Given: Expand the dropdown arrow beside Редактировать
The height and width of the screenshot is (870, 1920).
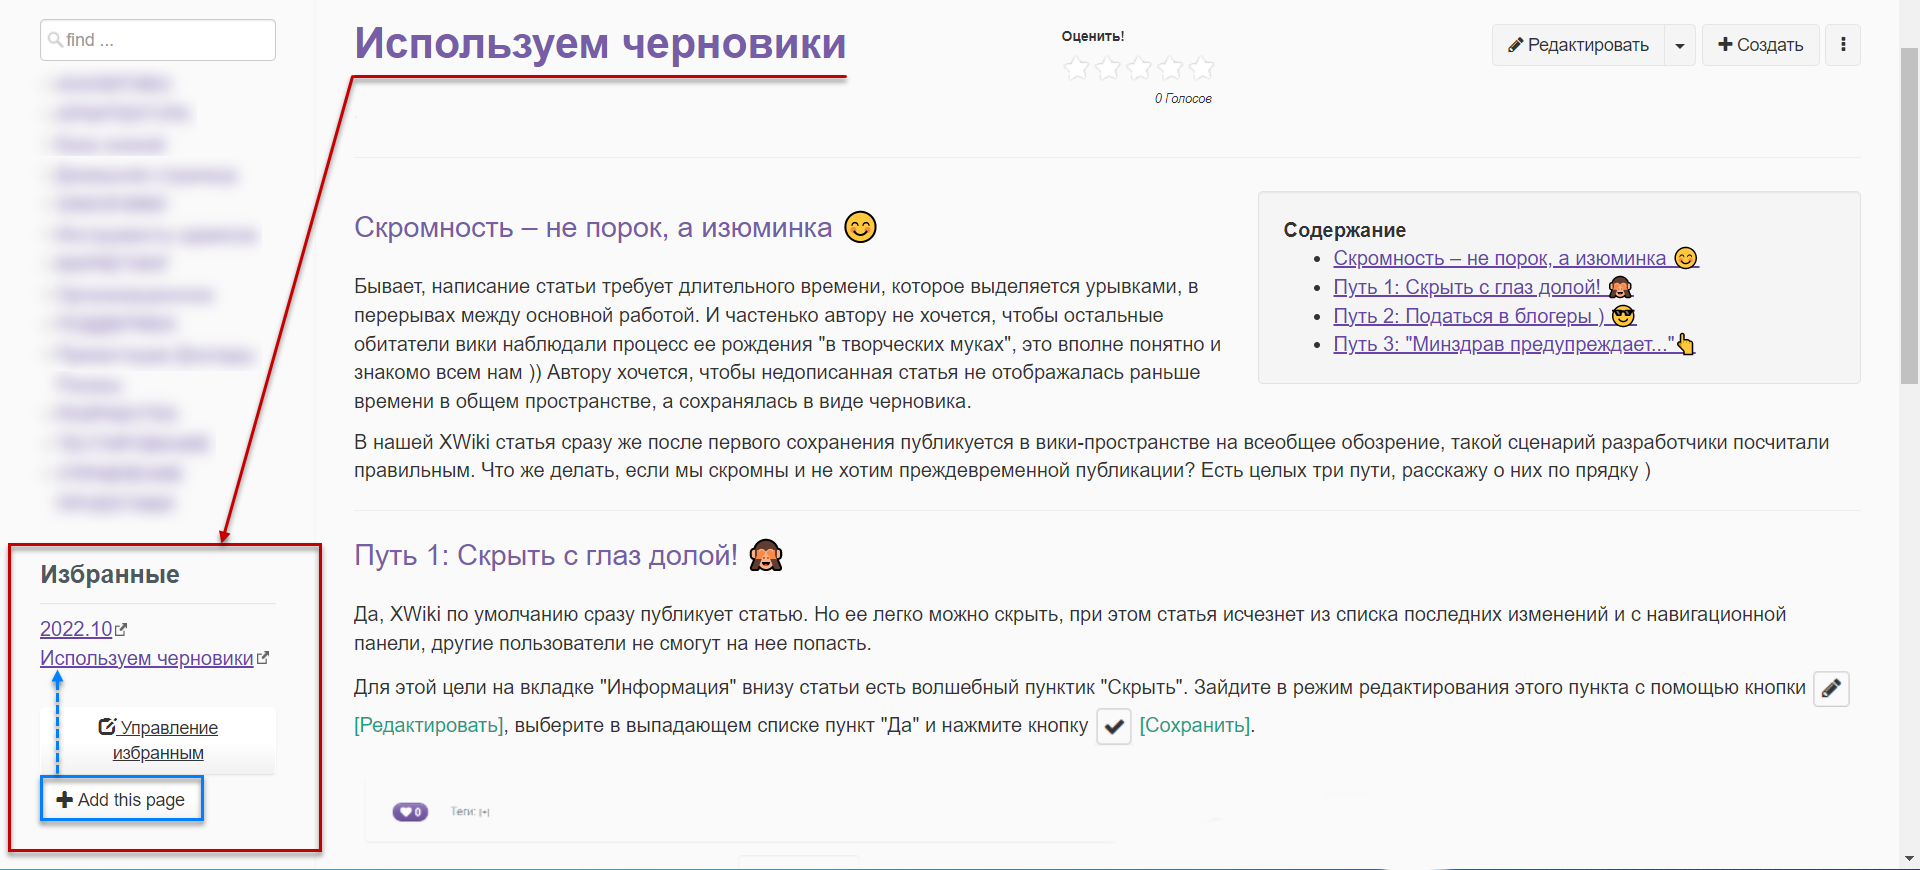Looking at the screenshot, I should (x=1680, y=45).
